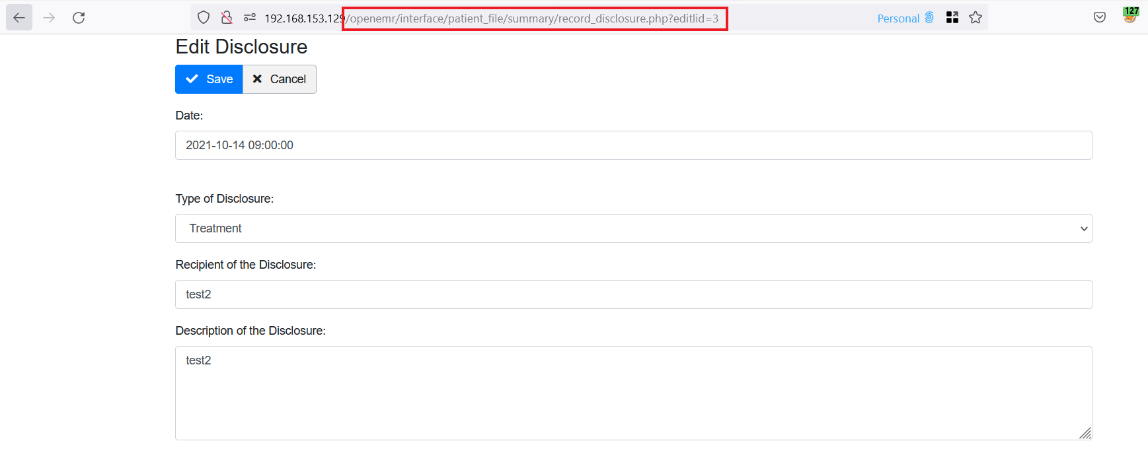Click the address bar URL text
This screenshot has height=474, width=1148.
(491, 18)
